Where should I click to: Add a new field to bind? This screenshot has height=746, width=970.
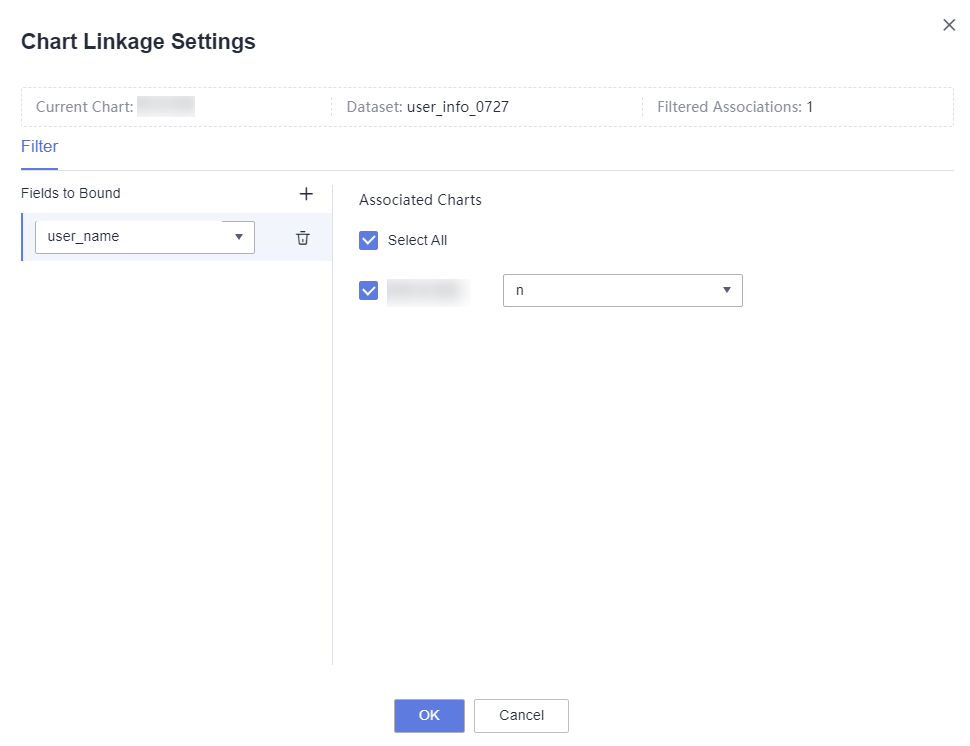(x=307, y=194)
